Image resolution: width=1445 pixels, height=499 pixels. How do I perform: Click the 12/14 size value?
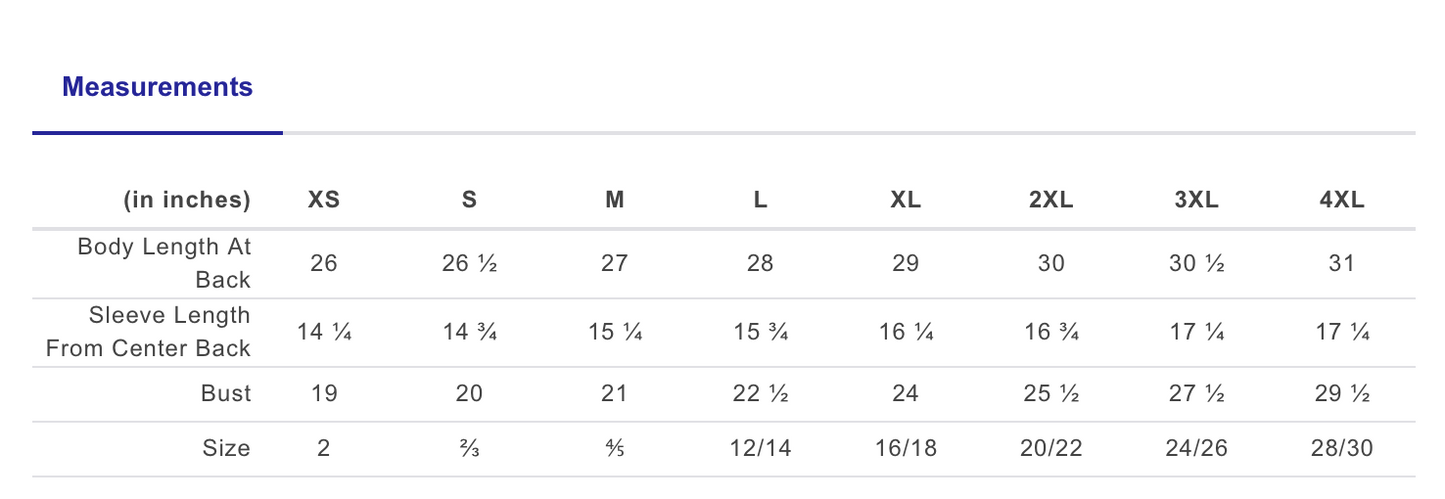tap(761, 449)
